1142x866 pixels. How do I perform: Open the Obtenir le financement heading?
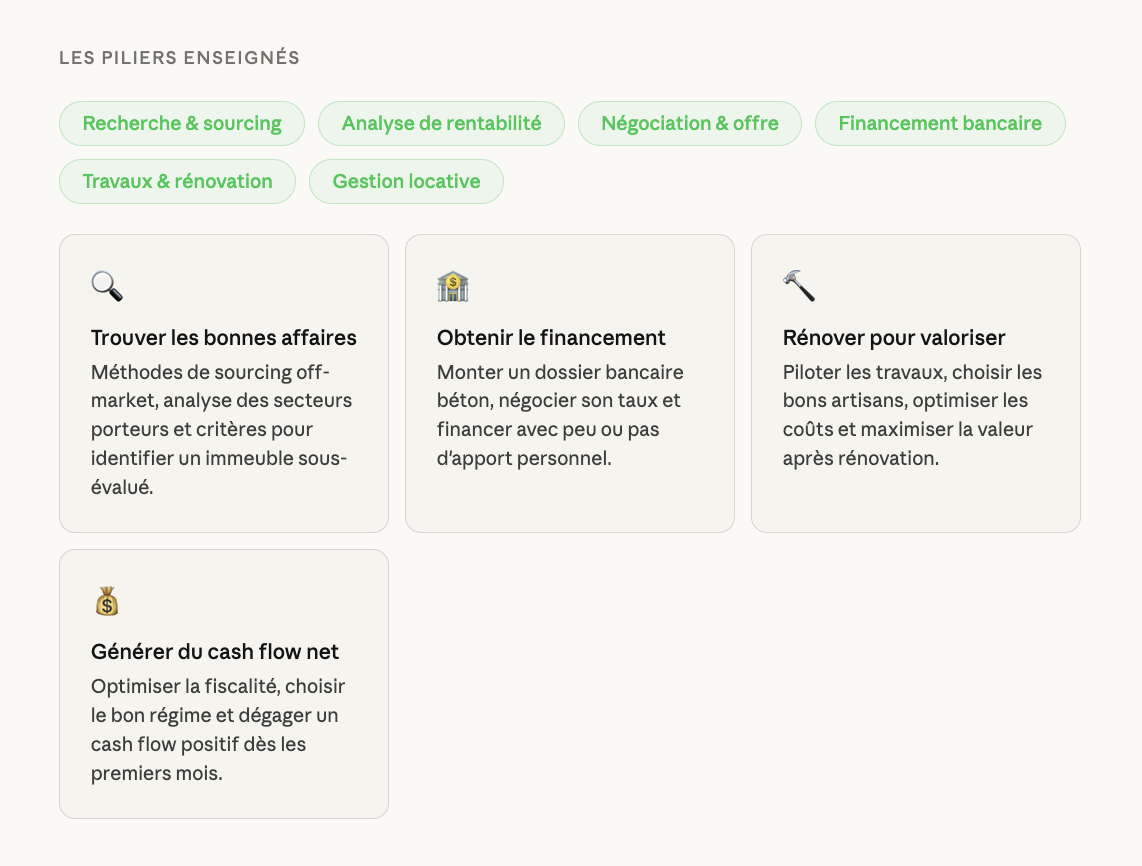coord(551,338)
